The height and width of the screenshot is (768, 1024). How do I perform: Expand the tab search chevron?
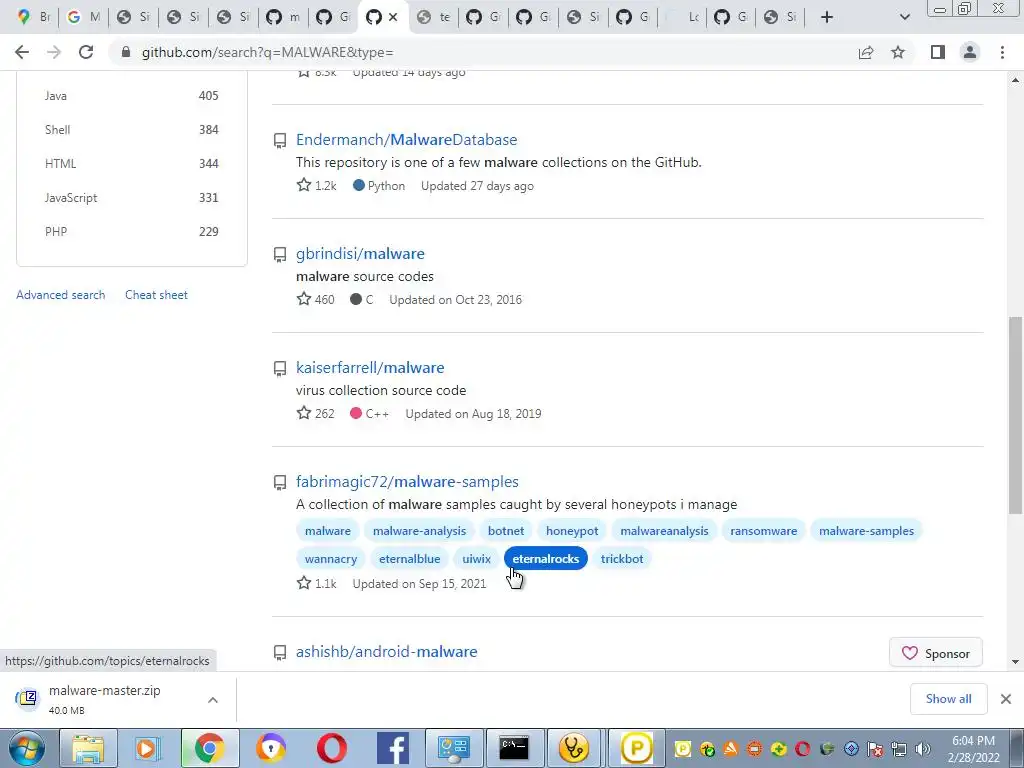click(x=904, y=17)
